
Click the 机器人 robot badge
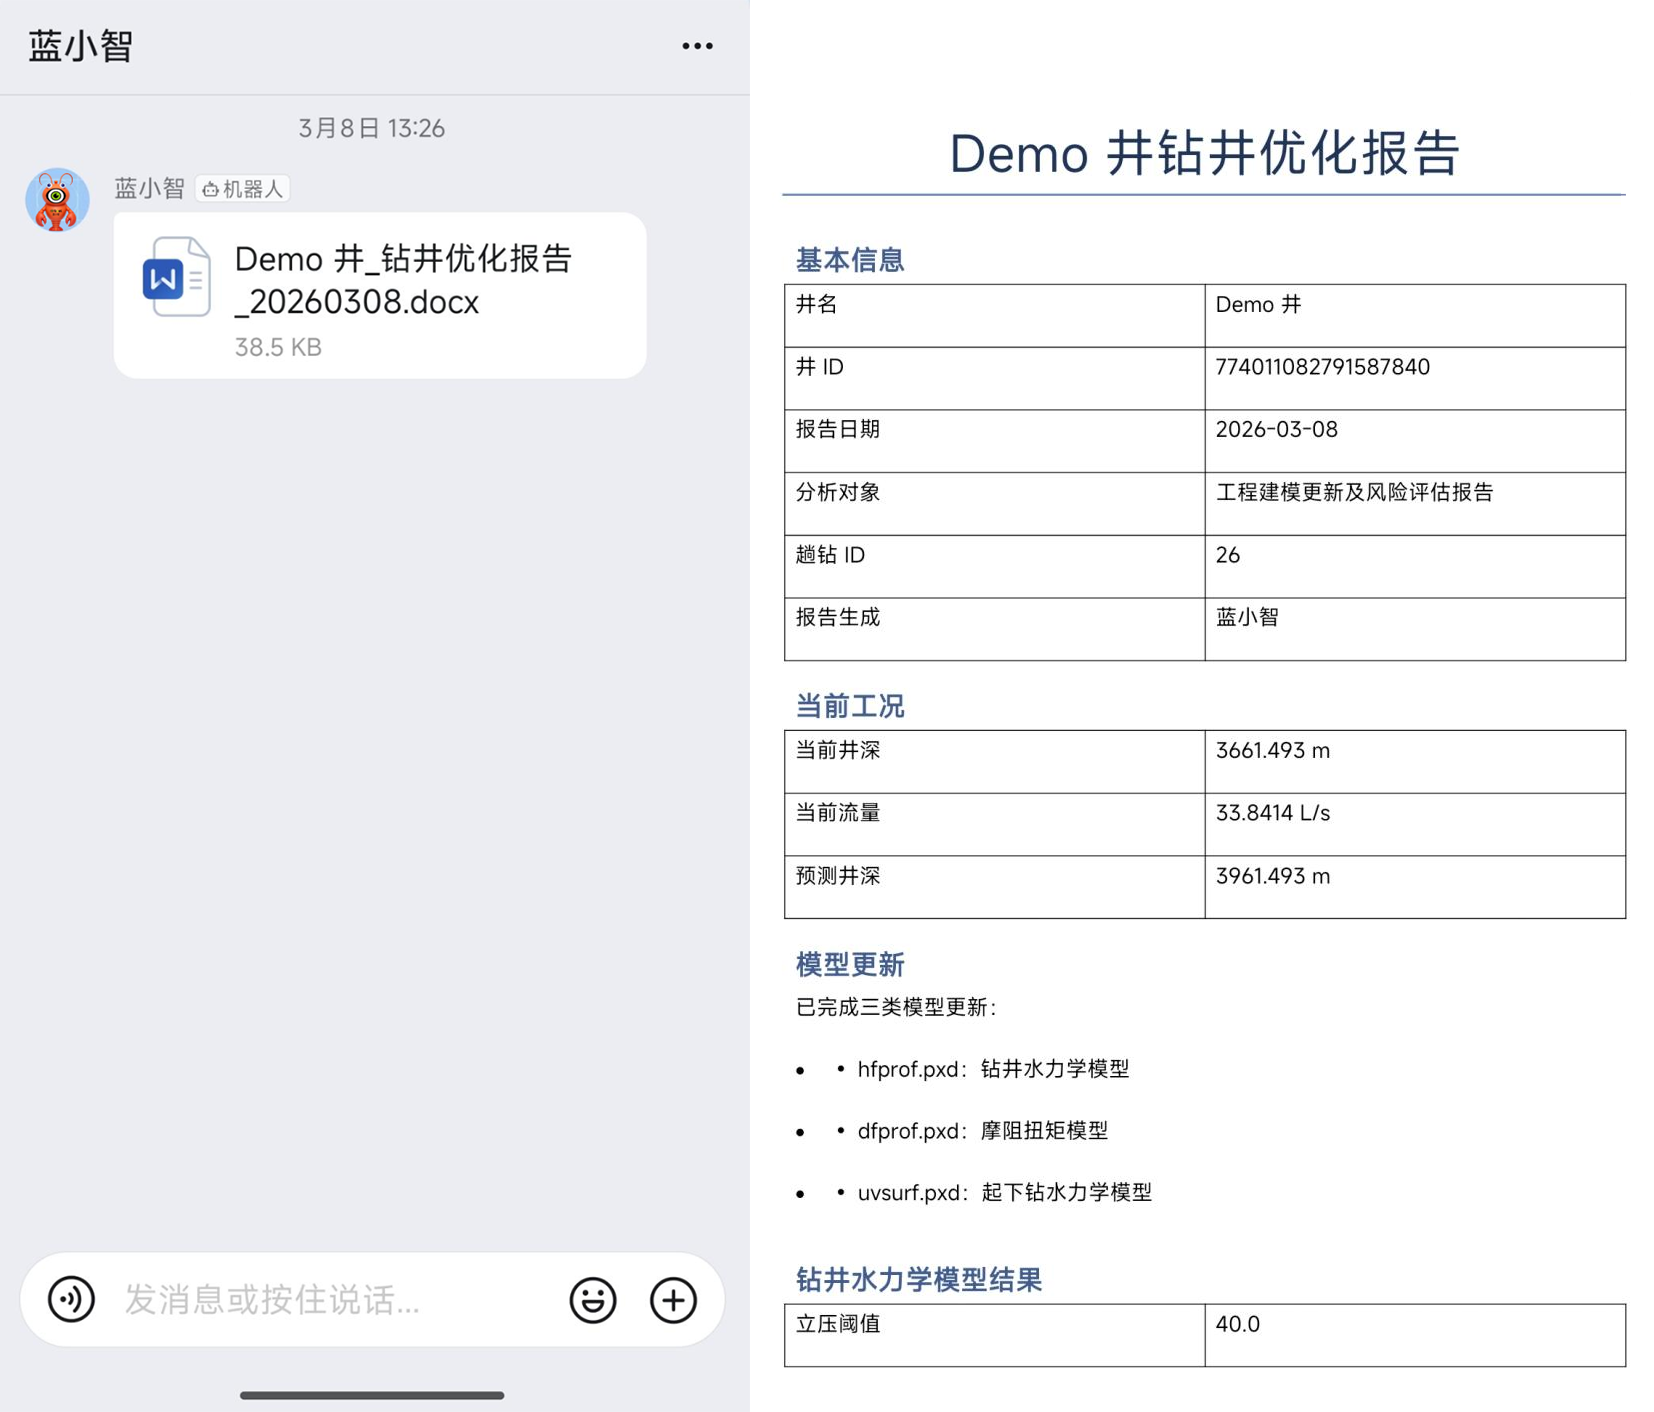click(244, 188)
